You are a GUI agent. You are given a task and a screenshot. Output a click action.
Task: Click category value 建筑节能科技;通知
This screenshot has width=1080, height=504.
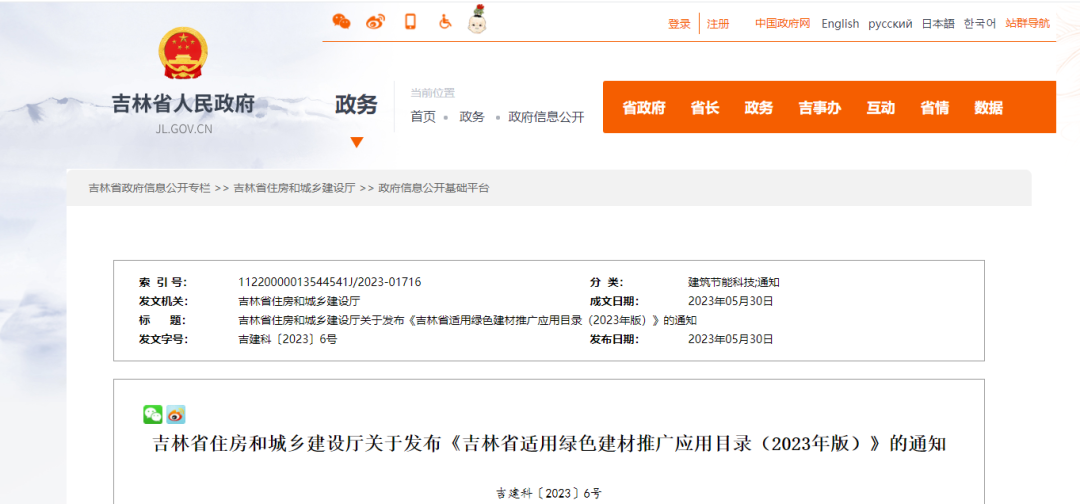tap(734, 282)
